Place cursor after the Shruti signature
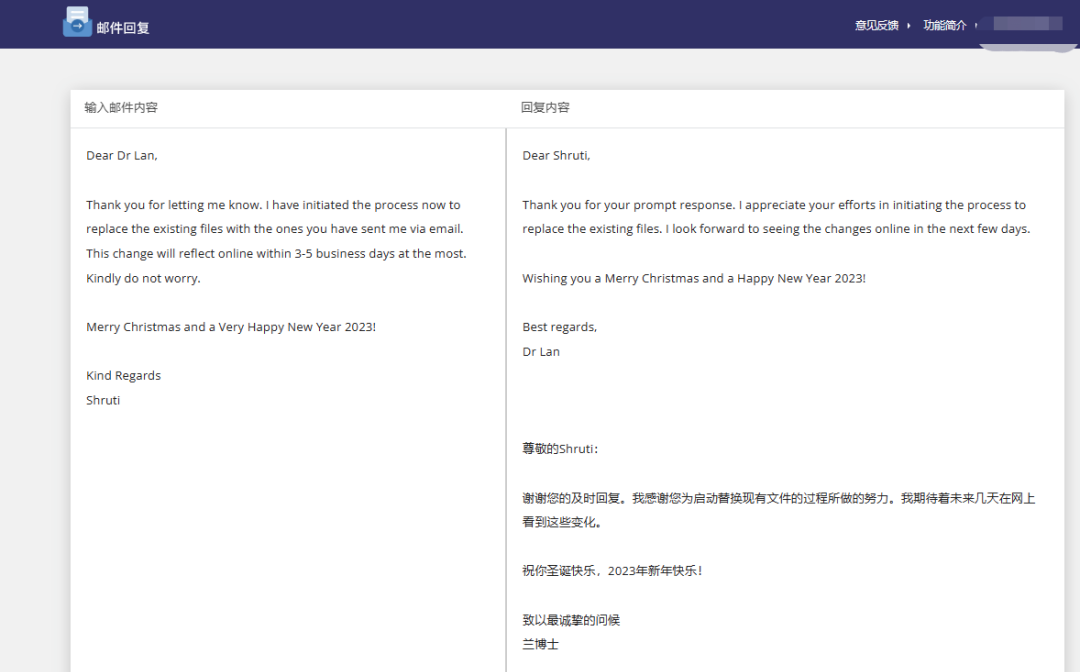 pos(121,400)
